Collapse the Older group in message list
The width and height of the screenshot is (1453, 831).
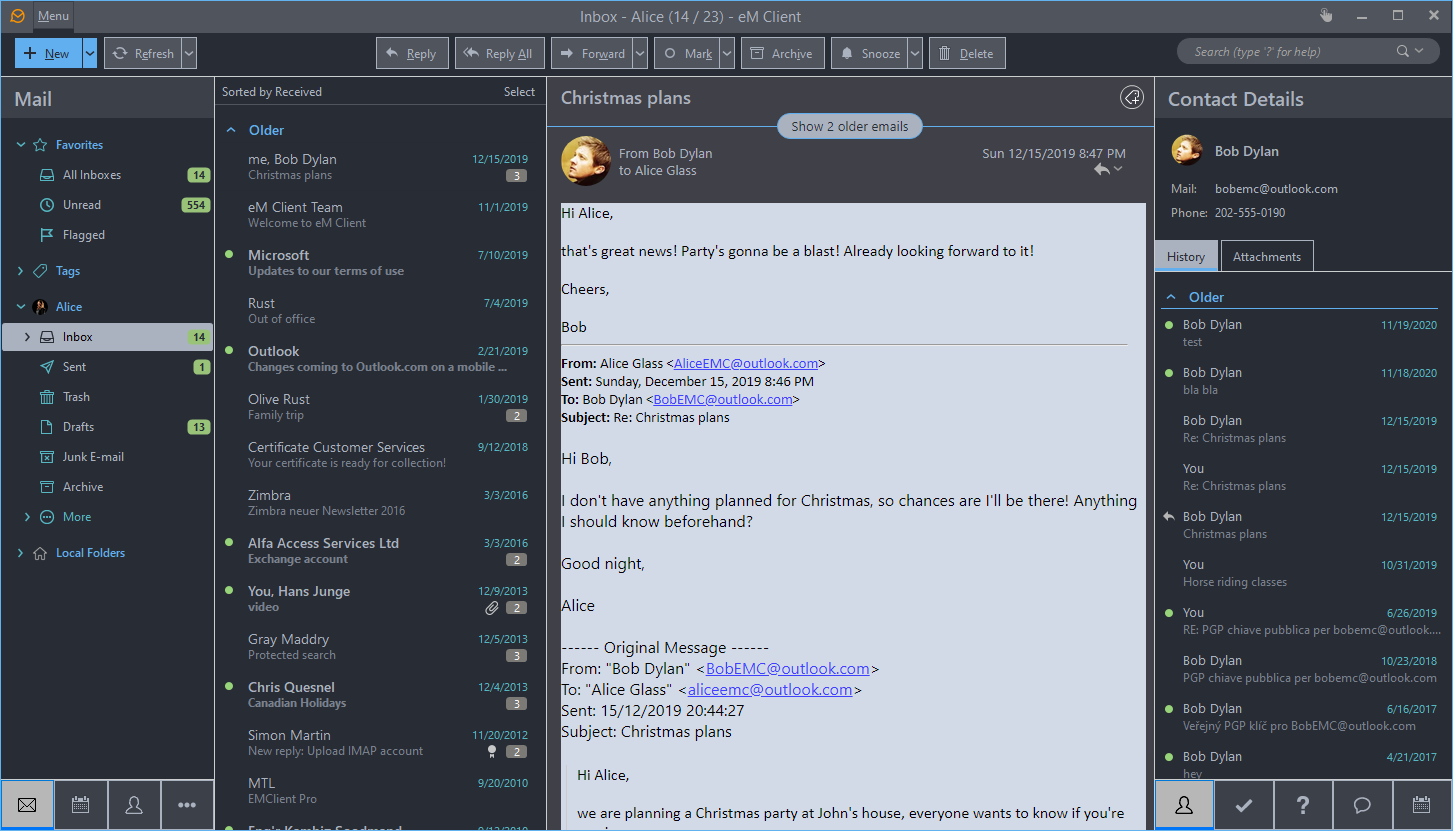231,130
